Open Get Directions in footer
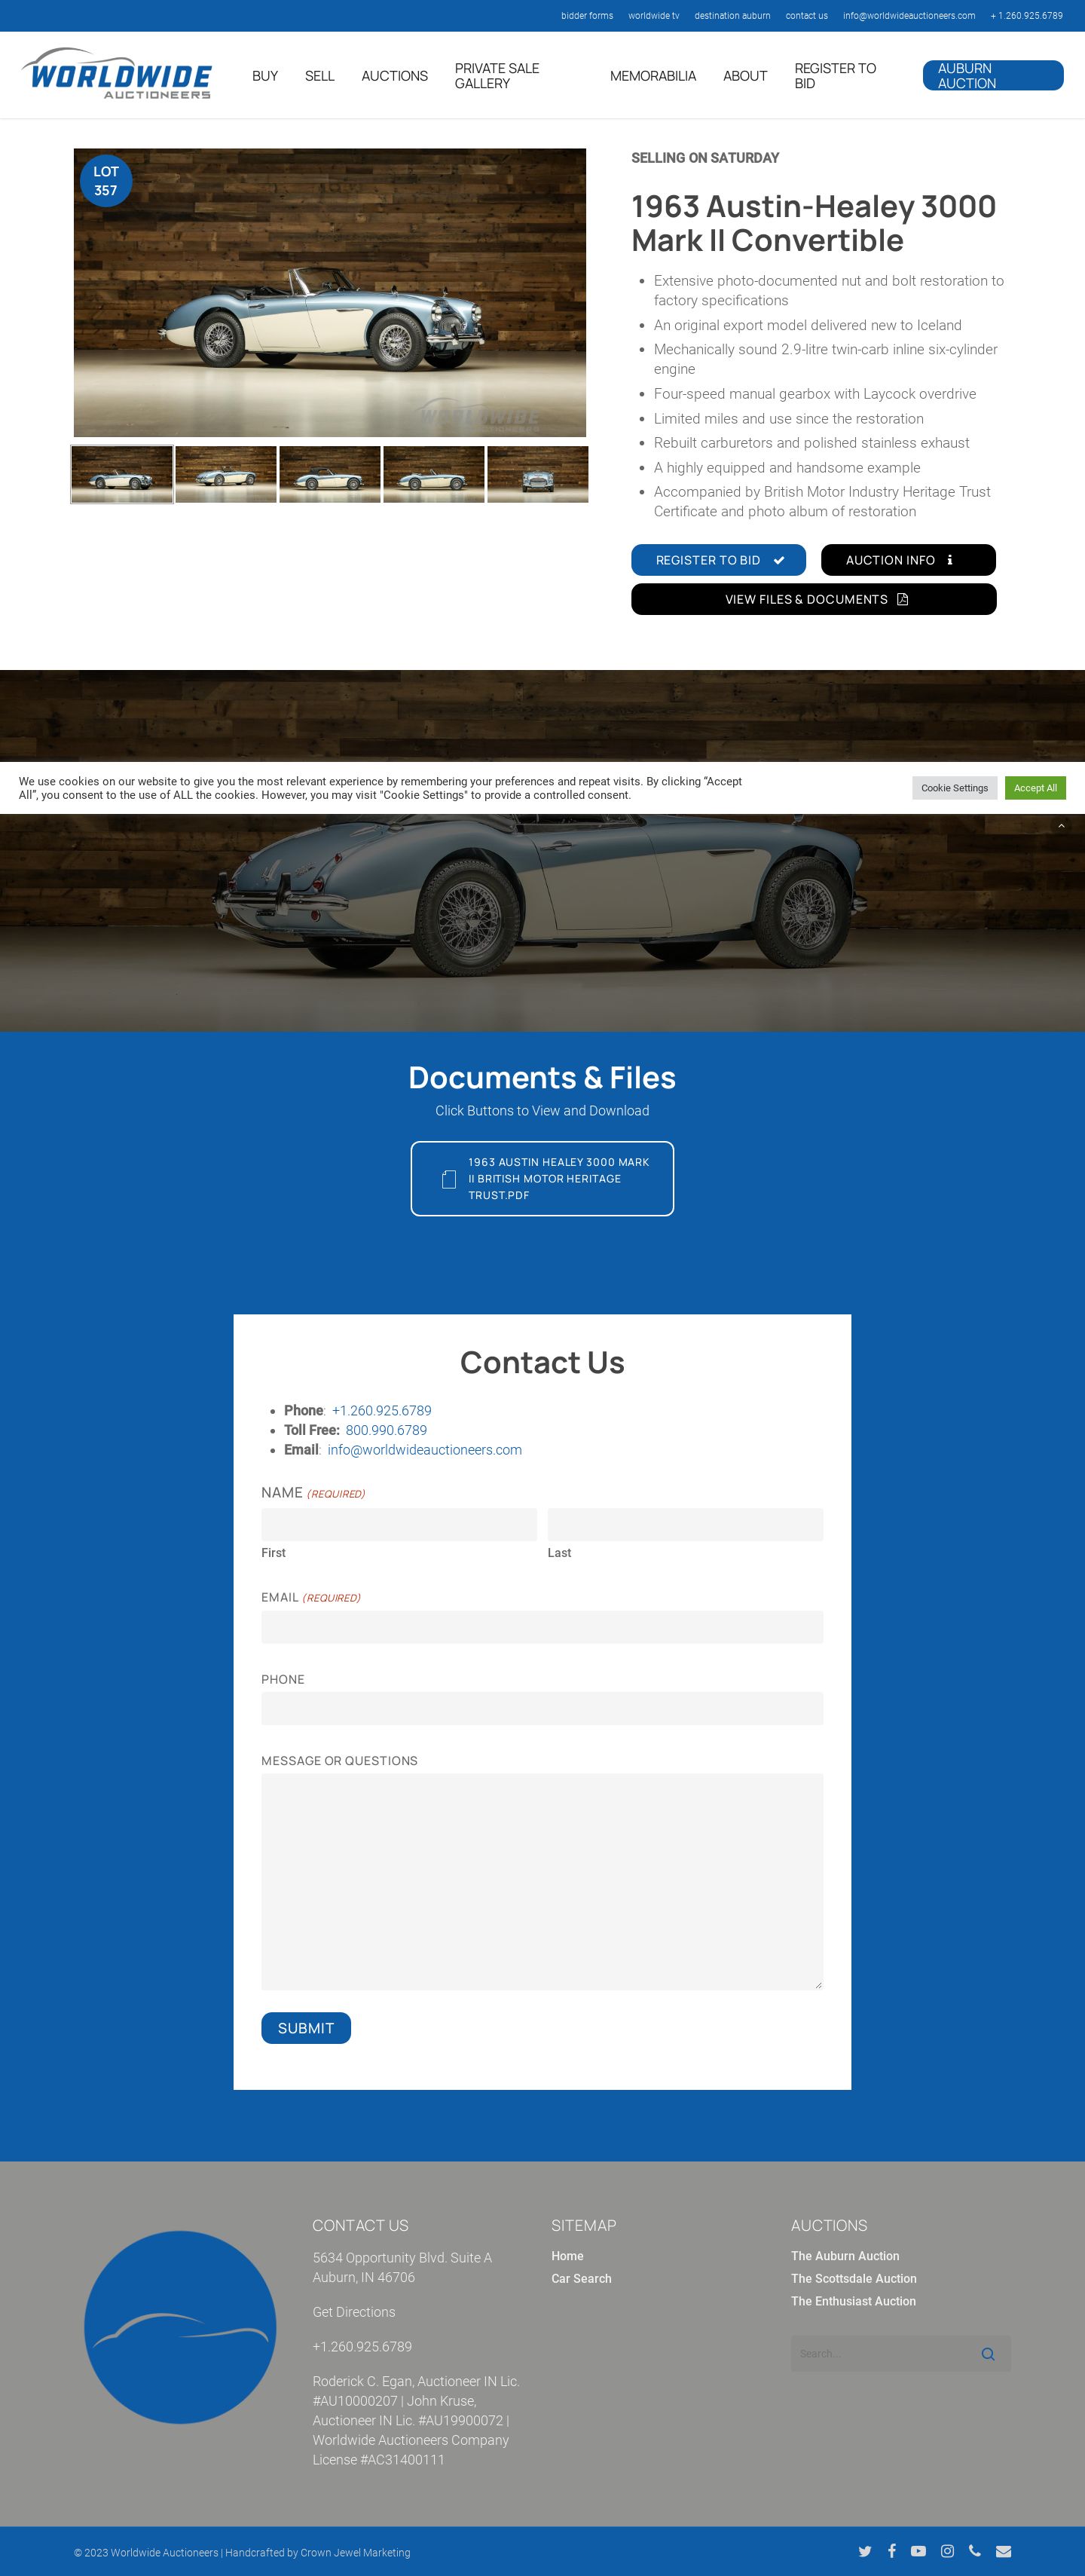This screenshot has height=2576, width=1085. [354, 2312]
